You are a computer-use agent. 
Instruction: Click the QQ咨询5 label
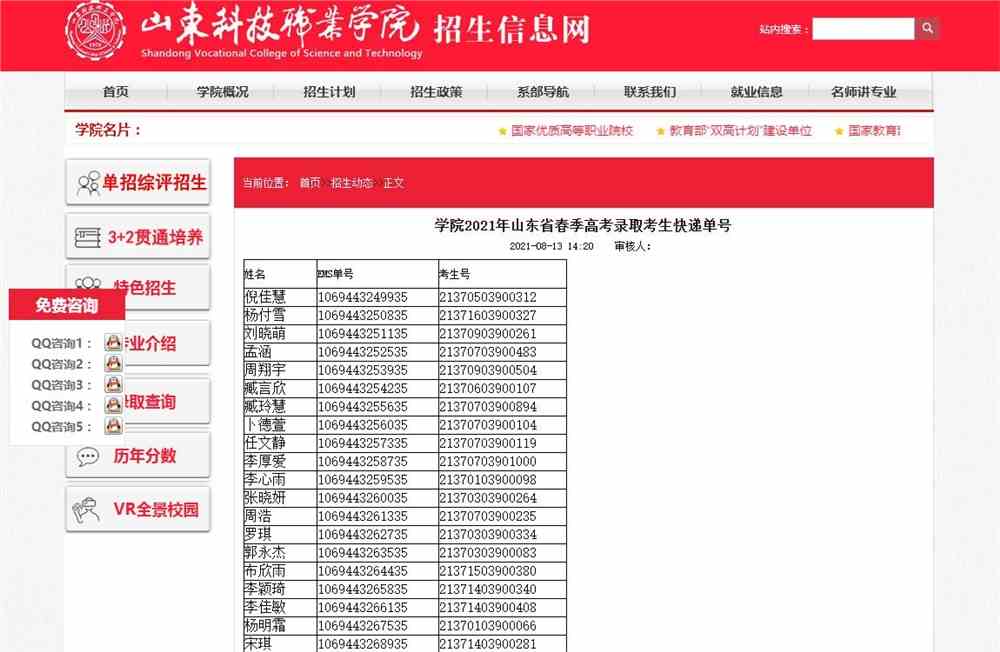point(61,426)
